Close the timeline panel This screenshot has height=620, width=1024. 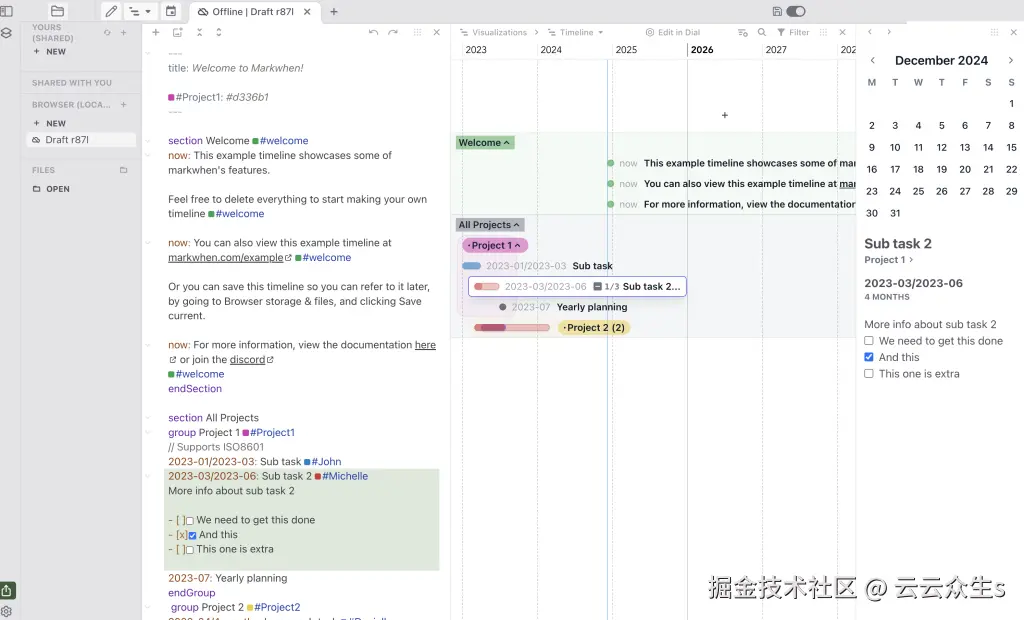[842, 32]
